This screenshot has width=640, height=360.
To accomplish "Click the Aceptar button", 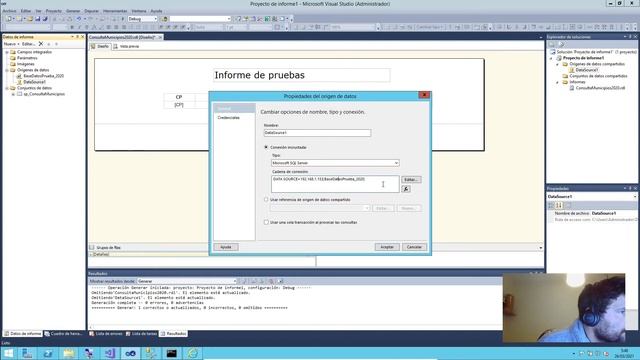I will tap(387, 247).
